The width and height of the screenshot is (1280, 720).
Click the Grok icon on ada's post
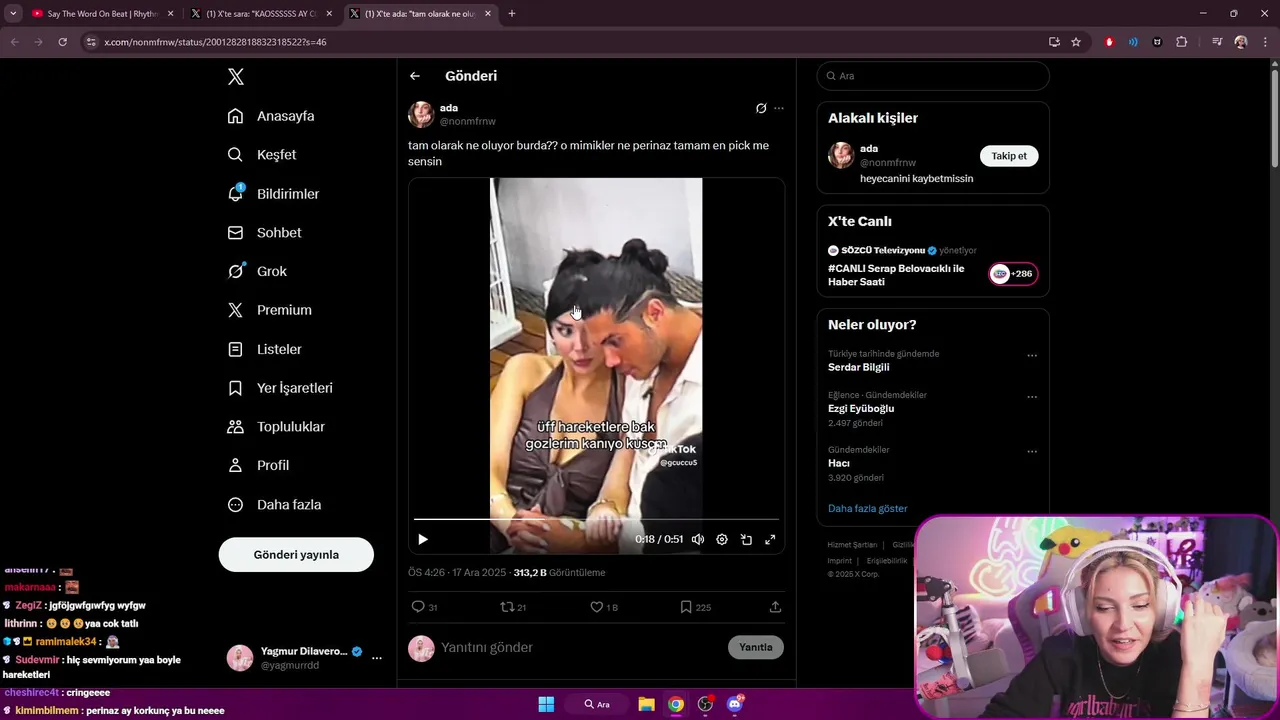point(761,108)
